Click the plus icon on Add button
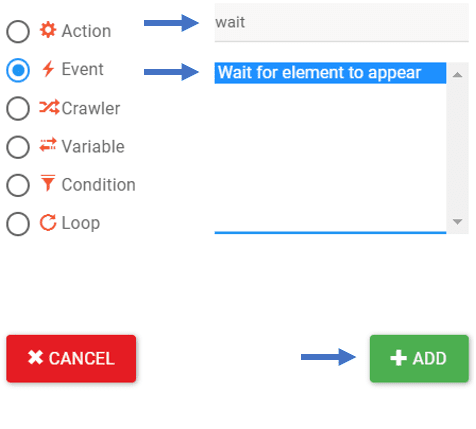 398,358
